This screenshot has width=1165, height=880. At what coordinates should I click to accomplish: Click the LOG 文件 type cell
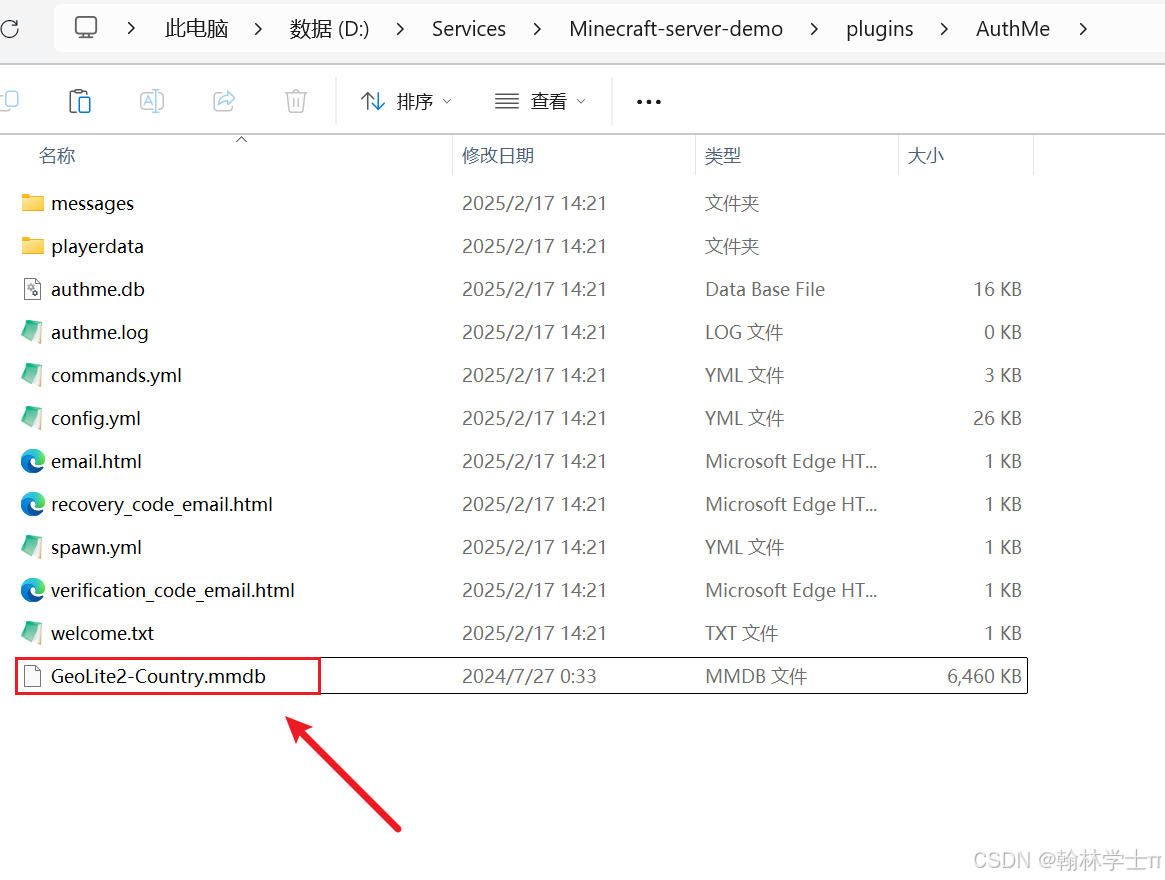[744, 332]
